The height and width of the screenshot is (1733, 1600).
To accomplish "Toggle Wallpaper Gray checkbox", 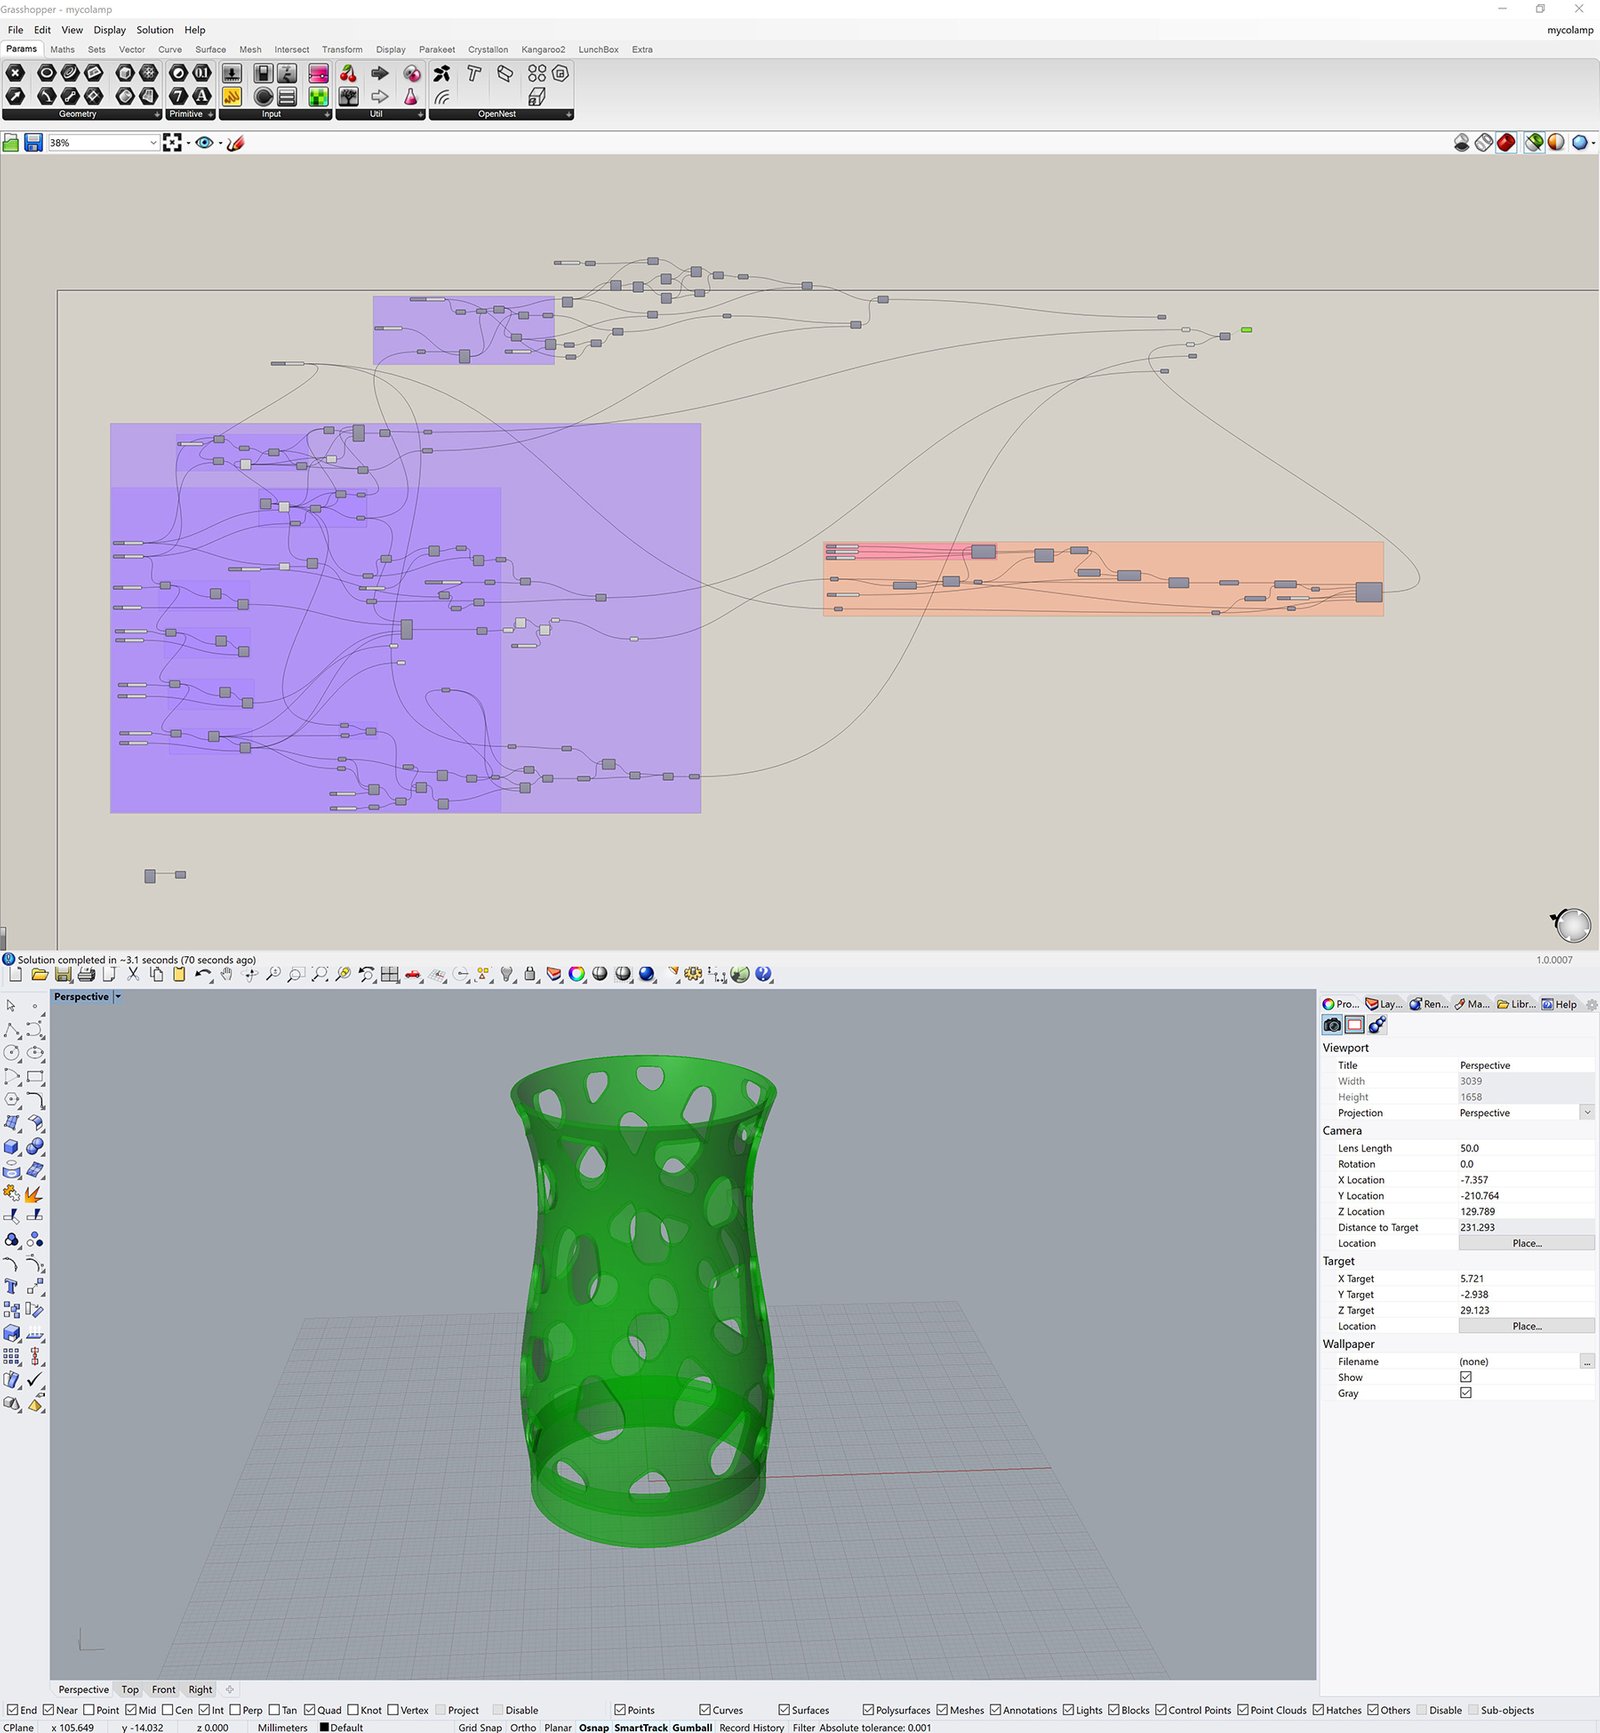I will 1466,1393.
